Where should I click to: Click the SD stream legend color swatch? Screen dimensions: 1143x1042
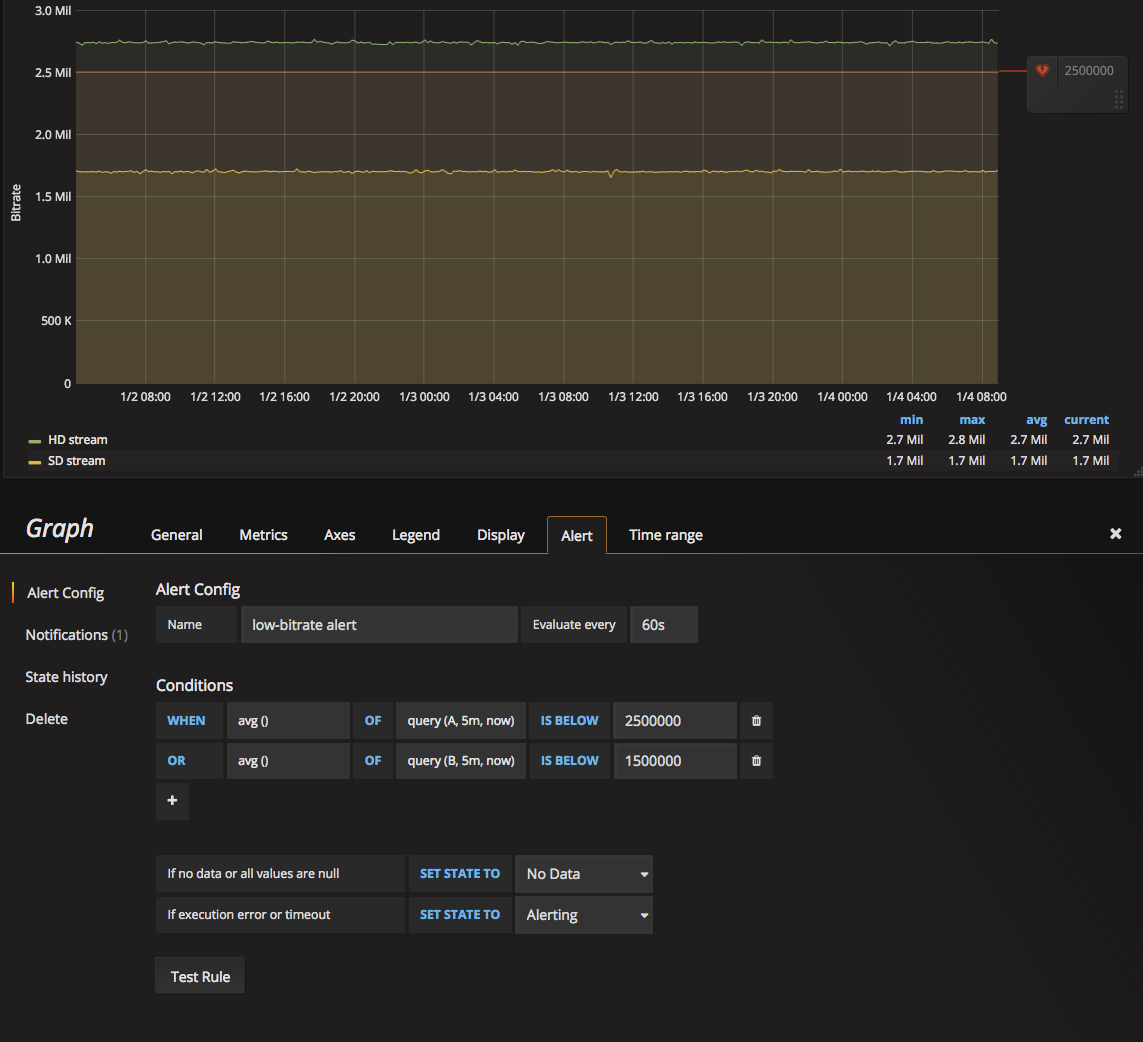[34, 462]
